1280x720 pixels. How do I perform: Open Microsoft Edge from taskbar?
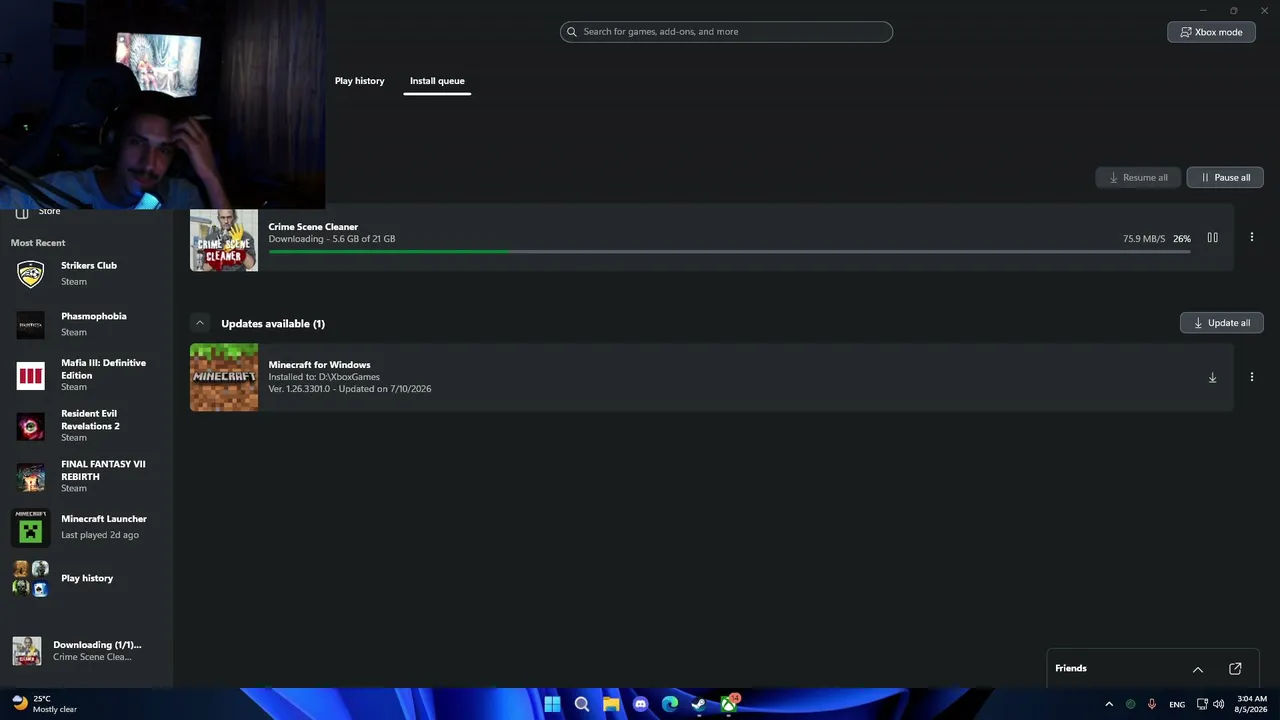coord(670,704)
